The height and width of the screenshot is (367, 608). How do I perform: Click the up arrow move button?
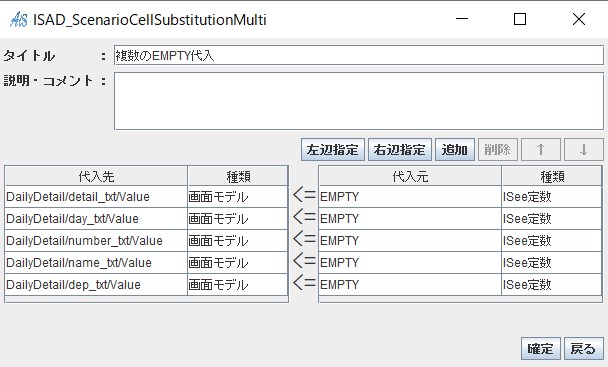(541, 149)
